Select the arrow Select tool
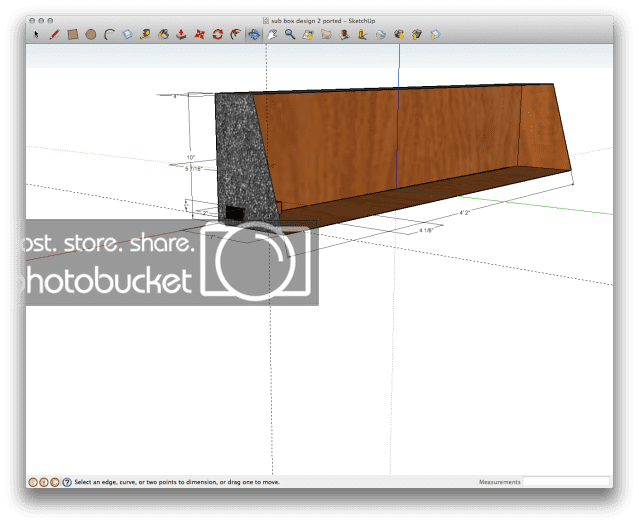 click(x=36, y=34)
